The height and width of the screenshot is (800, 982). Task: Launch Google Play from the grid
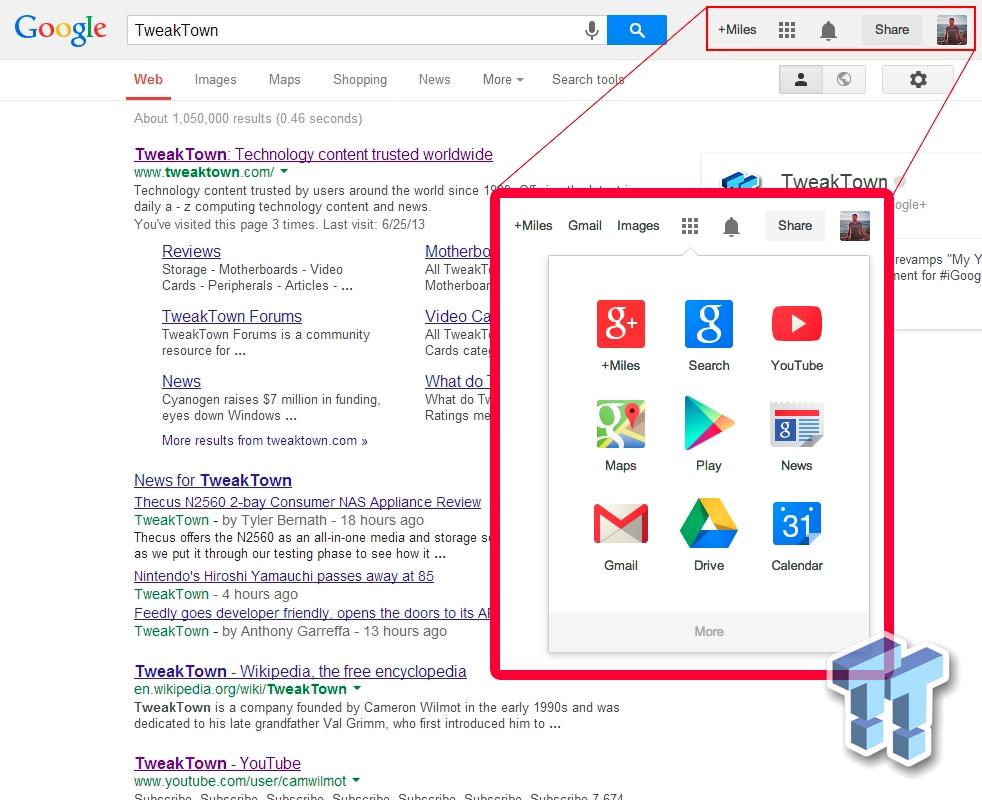point(708,424)
